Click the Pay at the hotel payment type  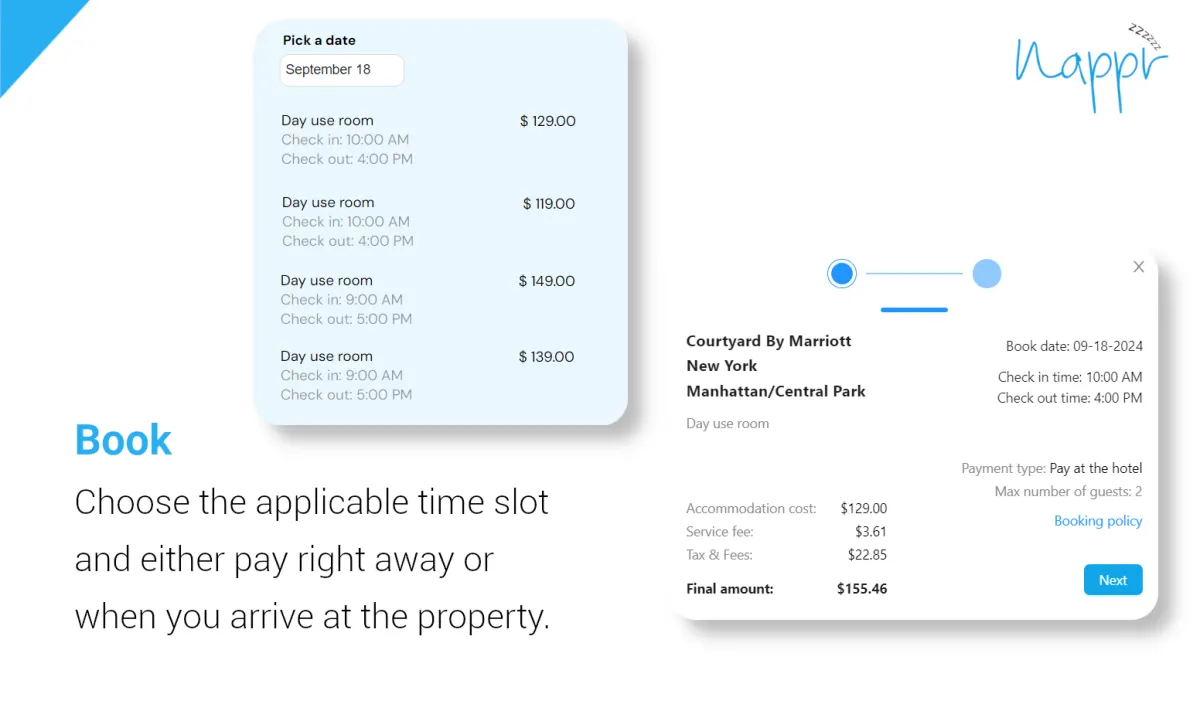click(1096, 468)
